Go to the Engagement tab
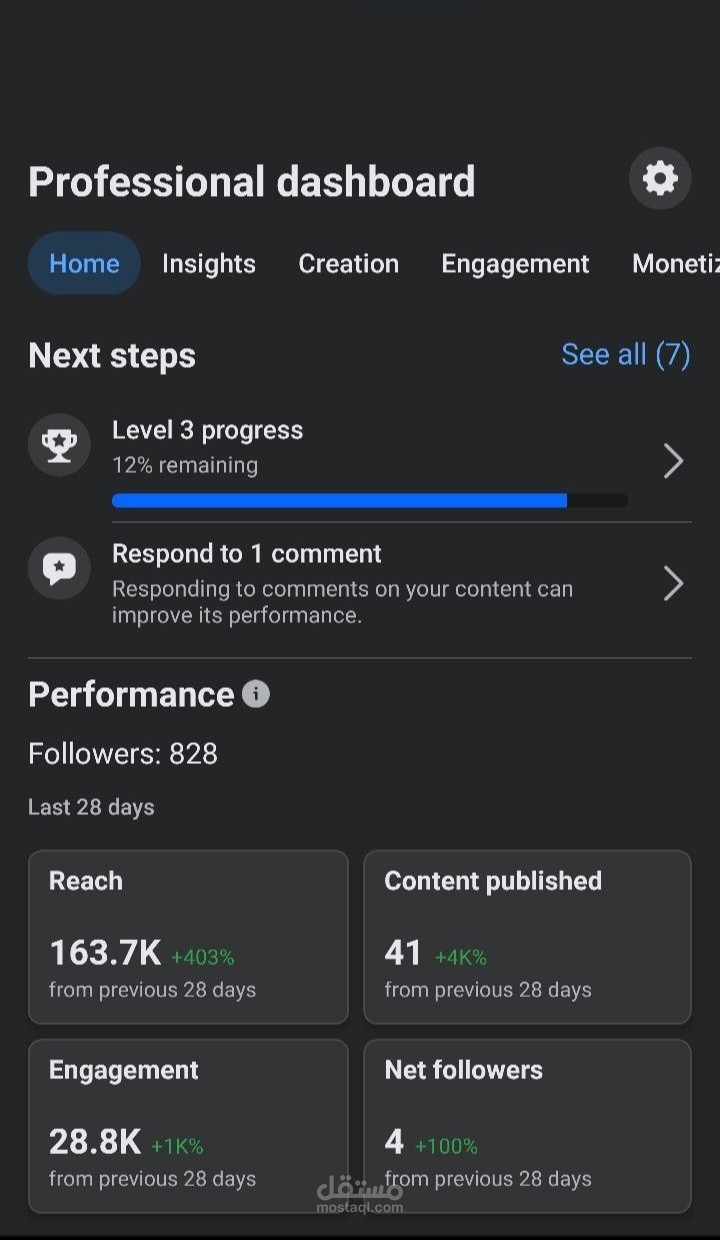The image size is (720, 1240). [515, 263]
